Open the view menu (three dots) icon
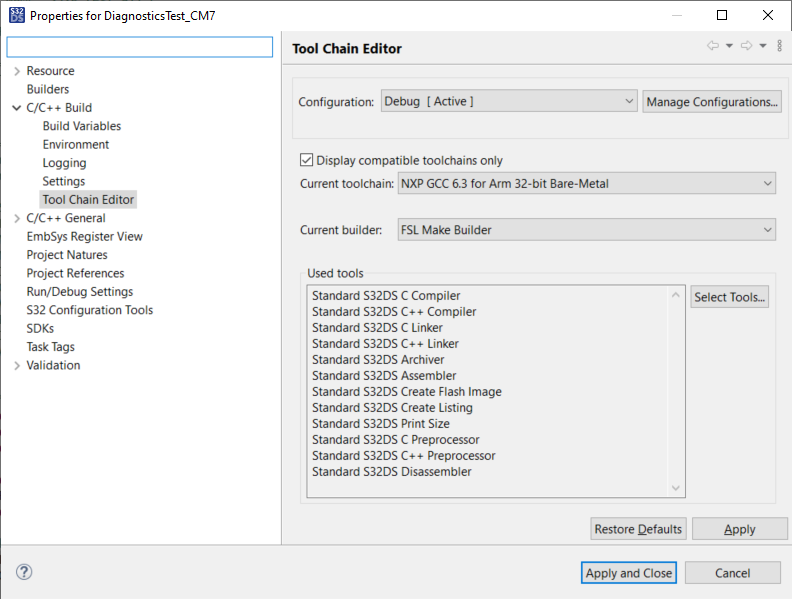 780,46
